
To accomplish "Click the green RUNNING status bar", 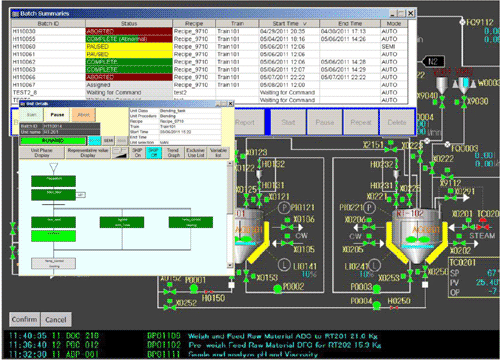I will 53,141.
